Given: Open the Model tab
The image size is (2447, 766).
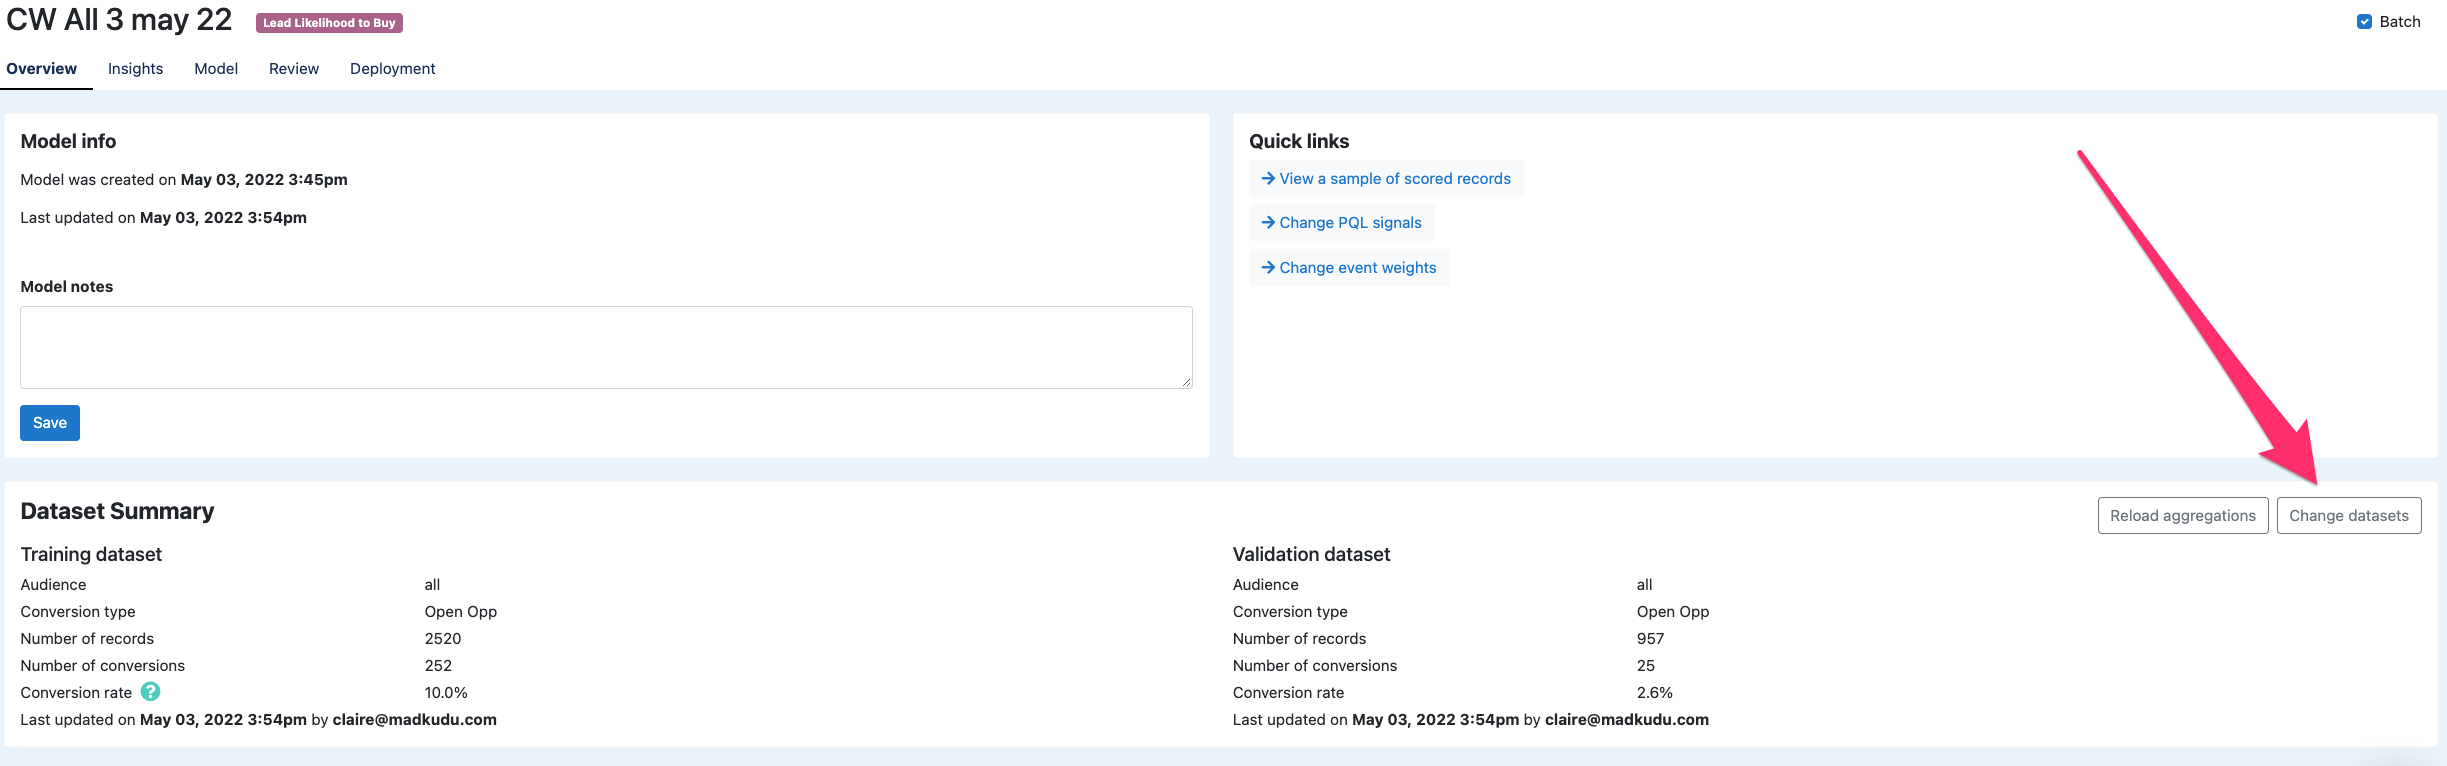Looking at the screenshot, I should tap(216, 69).
